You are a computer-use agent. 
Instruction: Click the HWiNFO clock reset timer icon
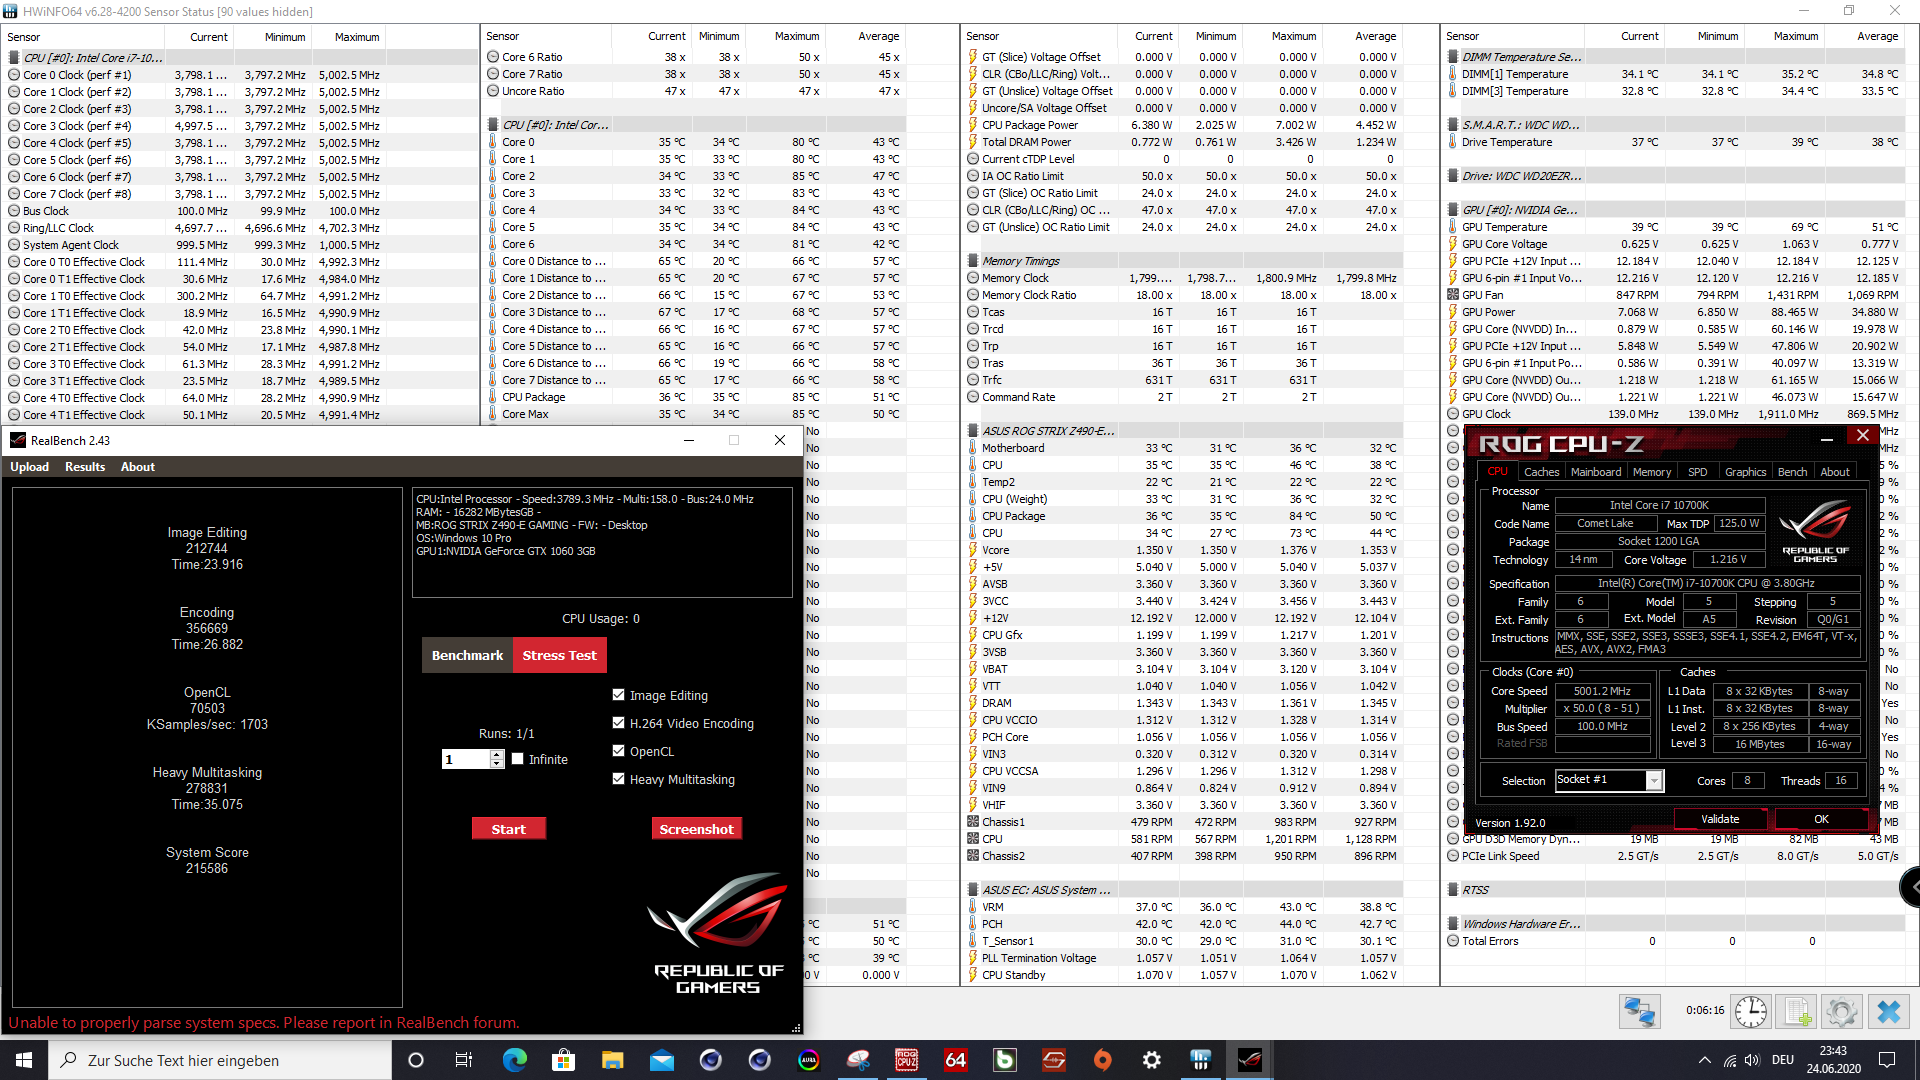coord(1750,1012)
